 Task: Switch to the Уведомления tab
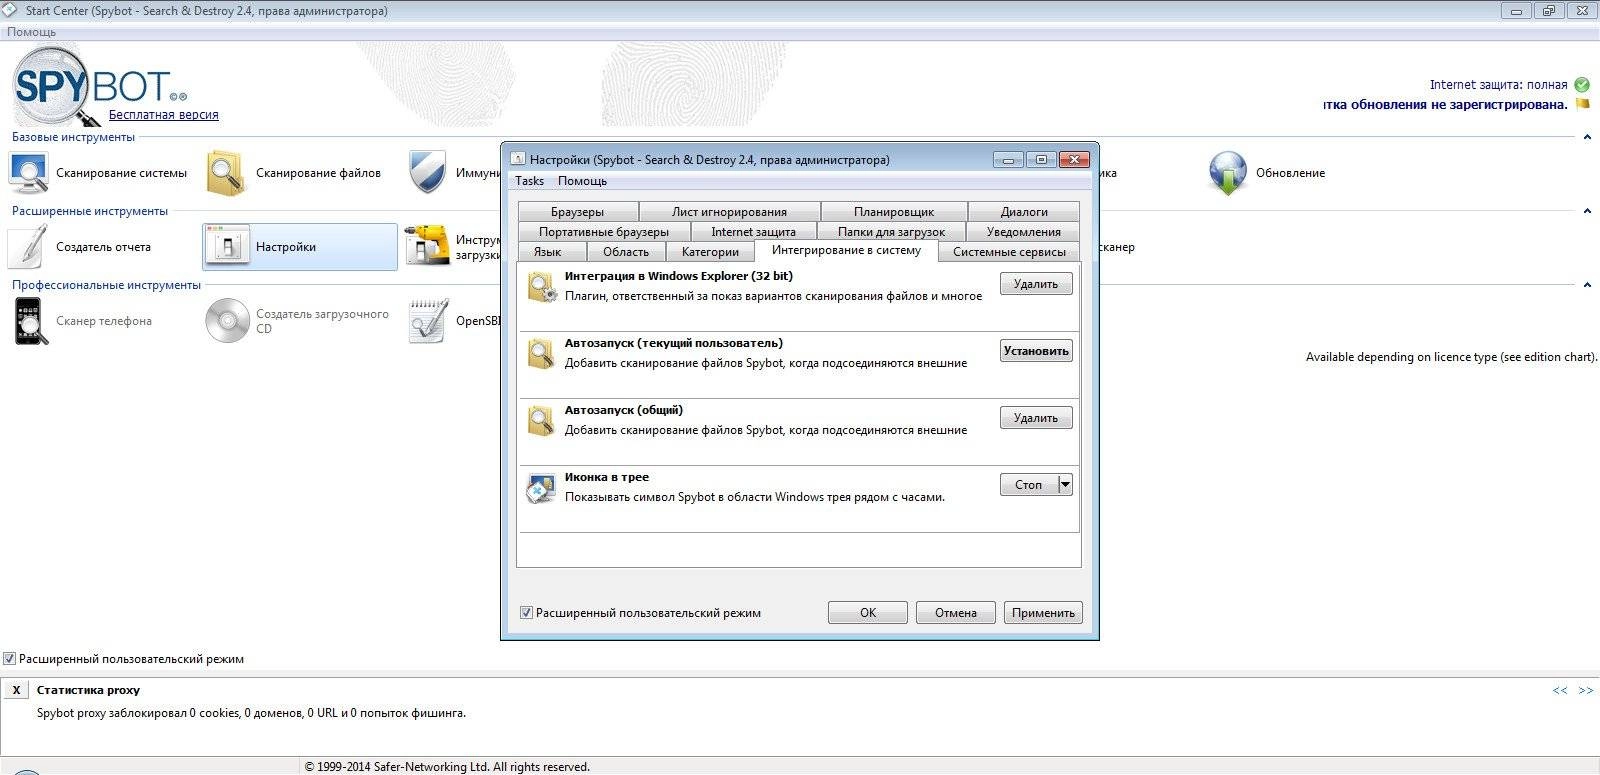point(1024,232)
